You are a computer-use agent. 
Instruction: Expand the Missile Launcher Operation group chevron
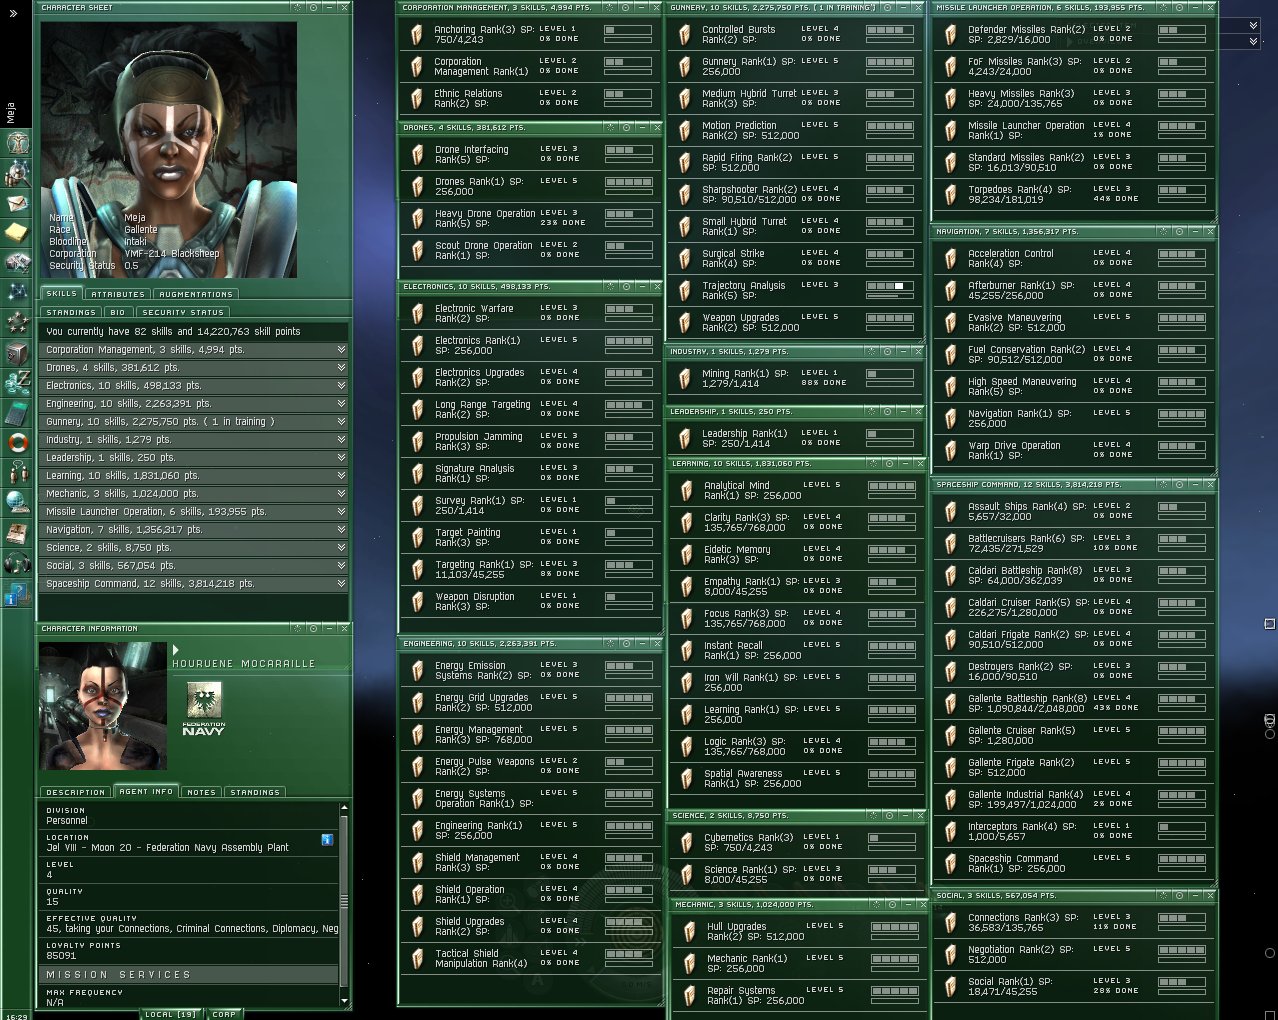(x=341, y=512)
